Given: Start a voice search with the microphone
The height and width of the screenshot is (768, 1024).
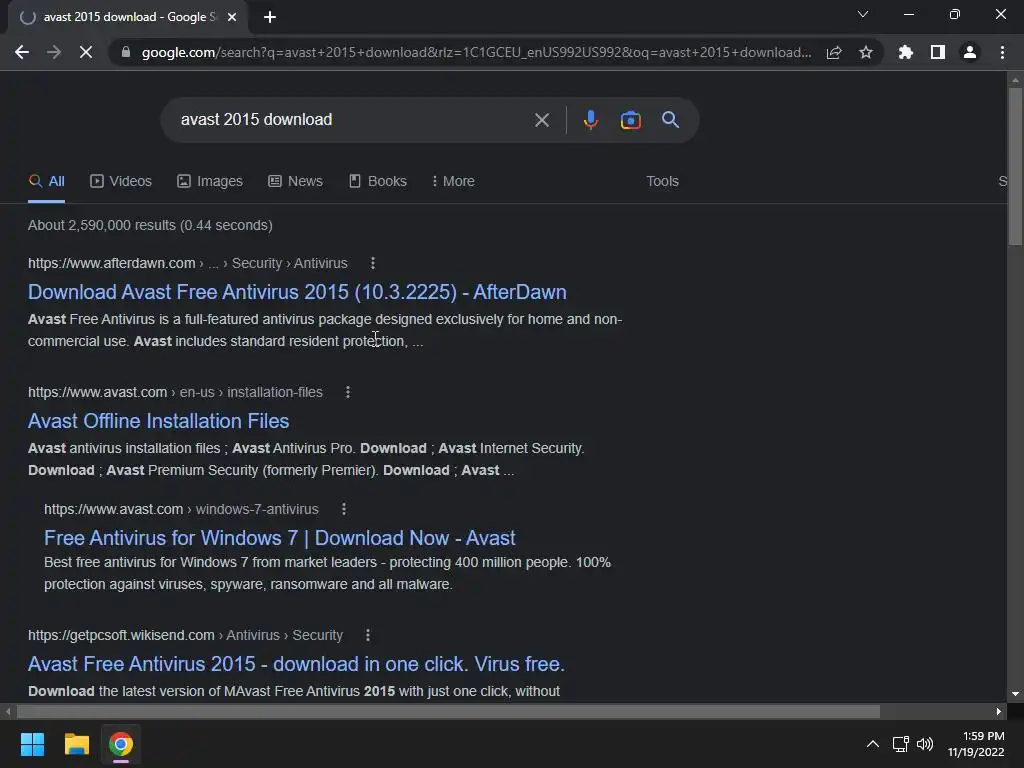Looking at the screenshot, I should pyautogui.click(x=590, y=120).
